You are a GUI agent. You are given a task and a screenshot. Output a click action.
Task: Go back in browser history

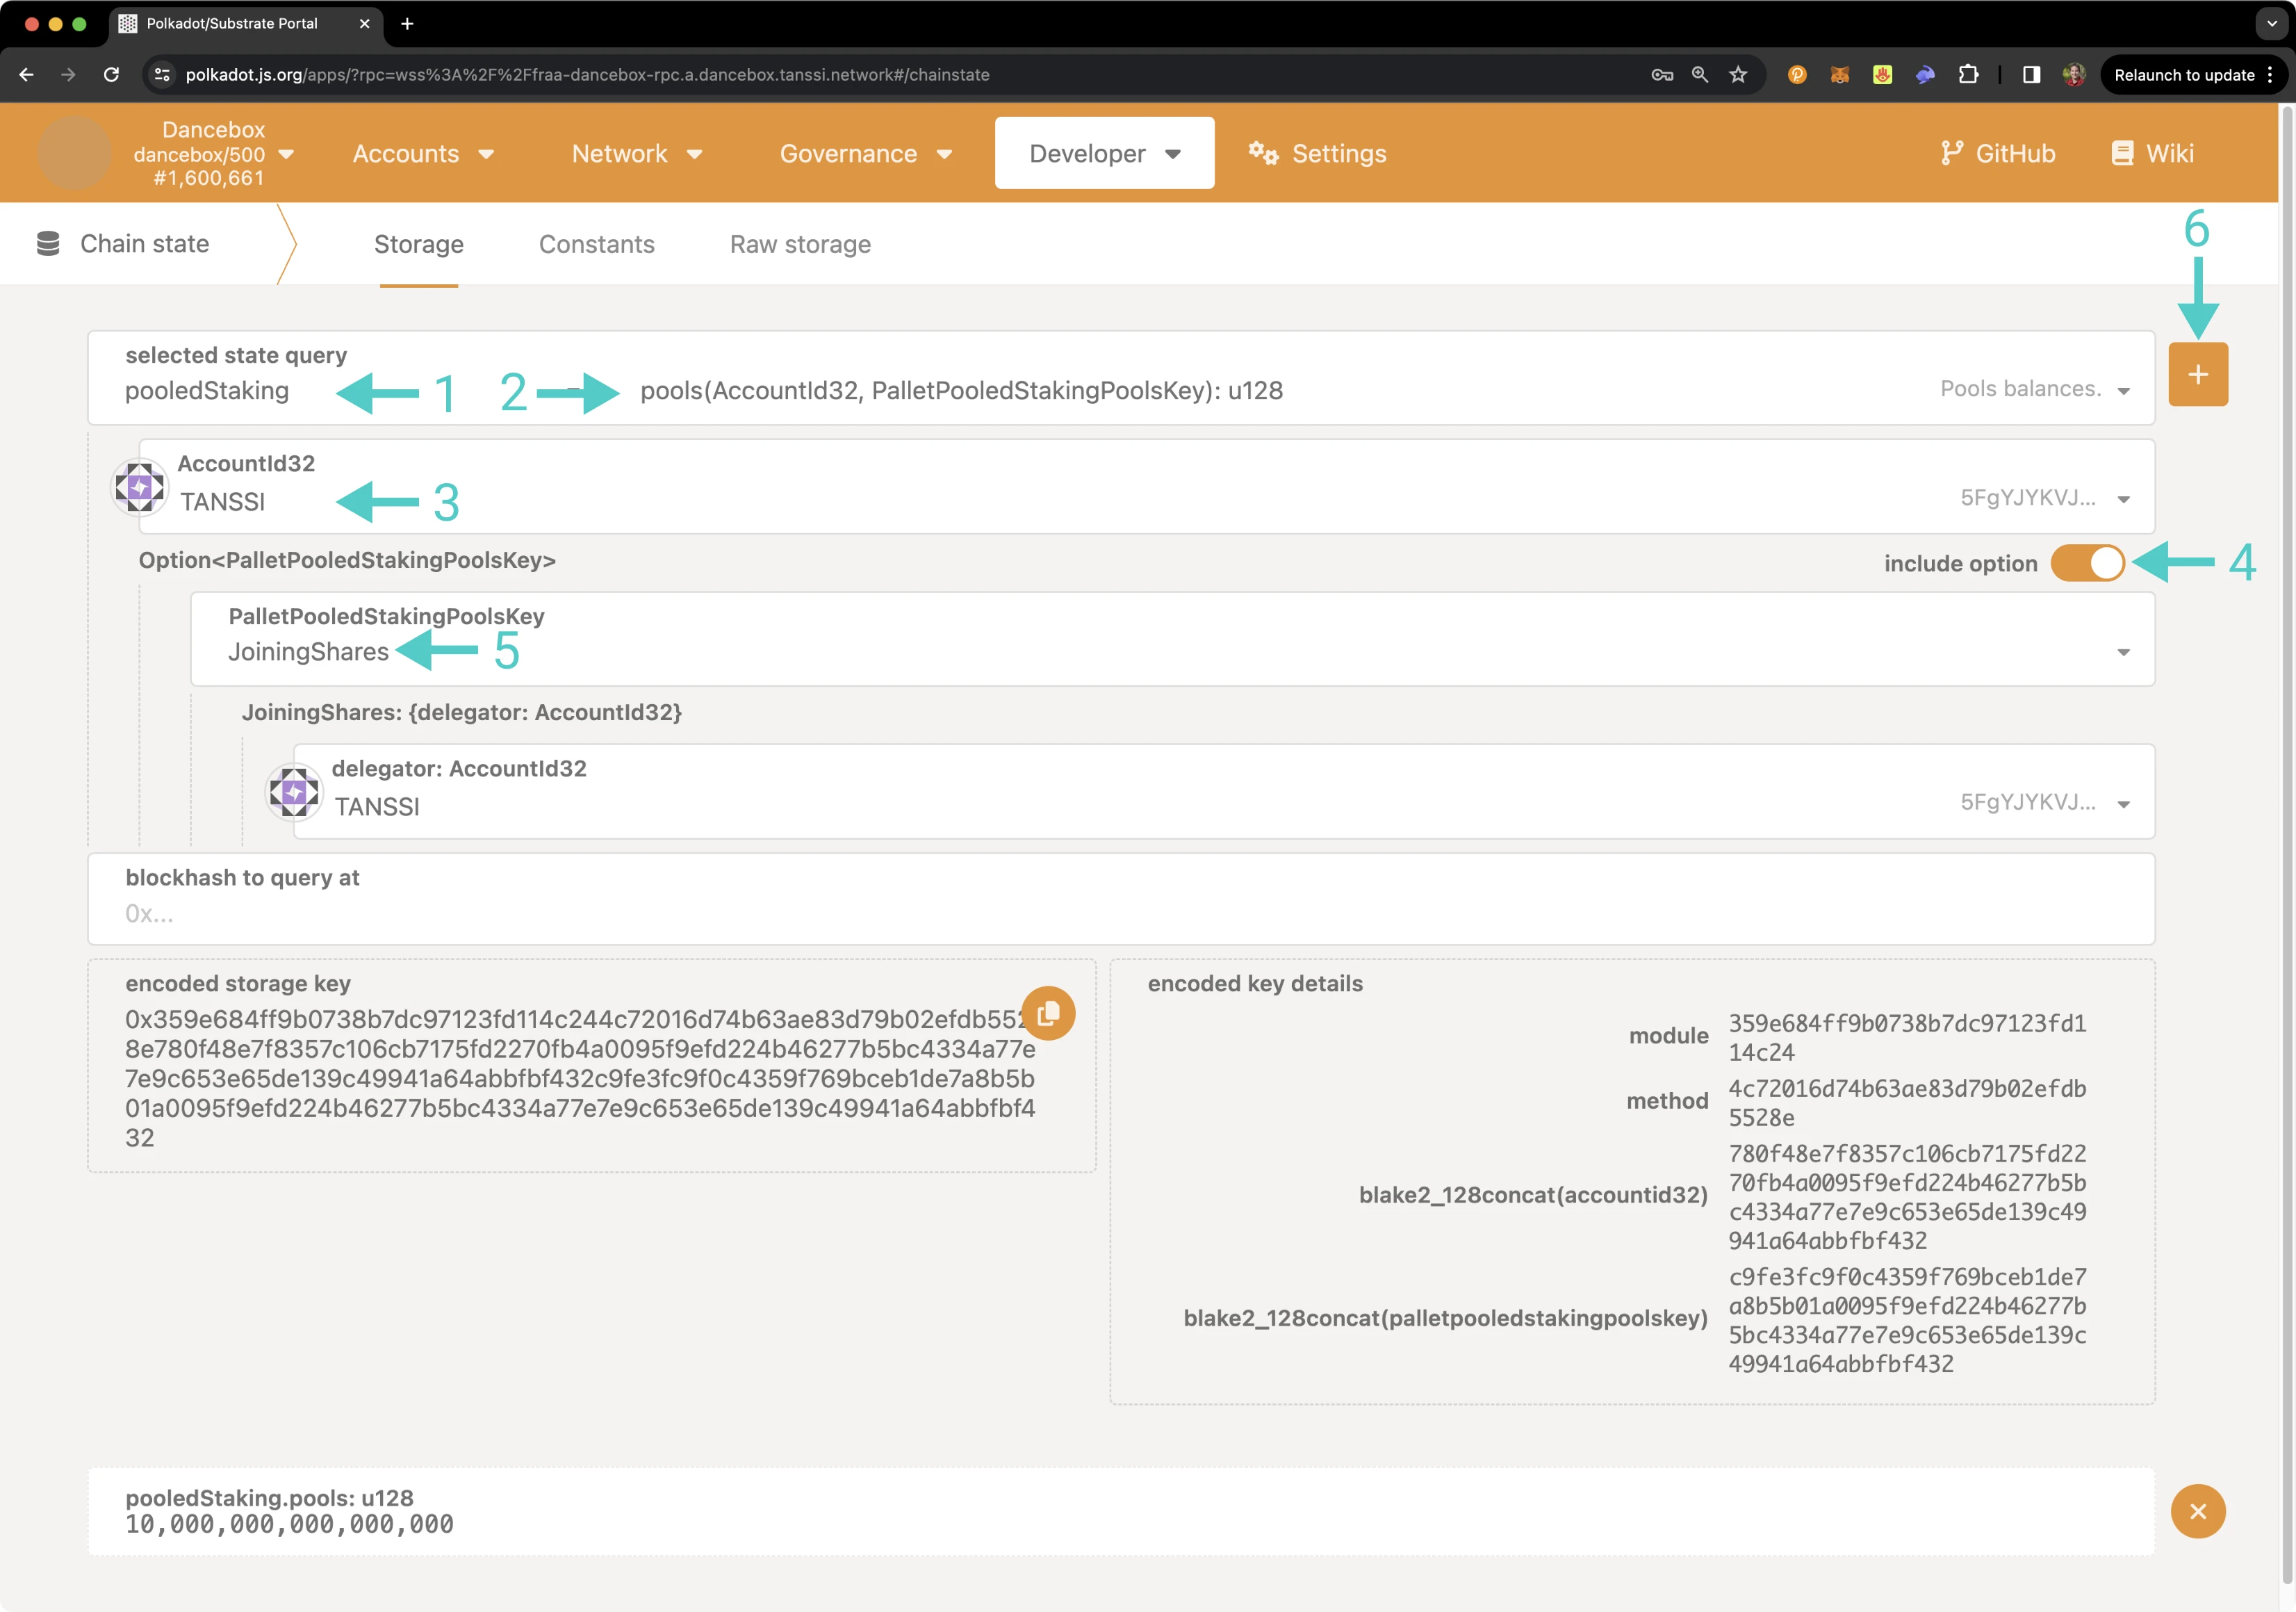(26, 75)
